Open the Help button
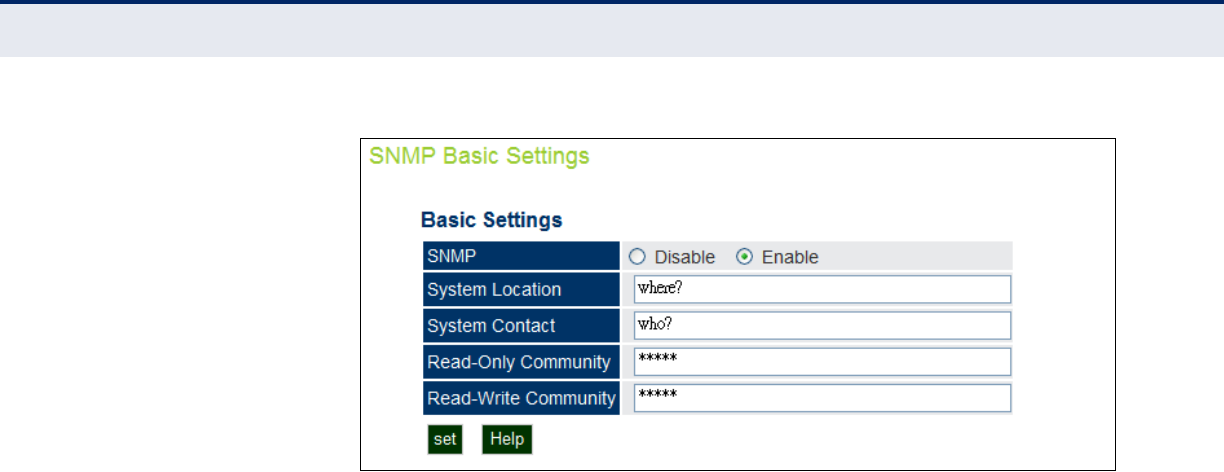Image resolution: width=1224 pixels, height=472 pixels. click(x=507, y=439)
